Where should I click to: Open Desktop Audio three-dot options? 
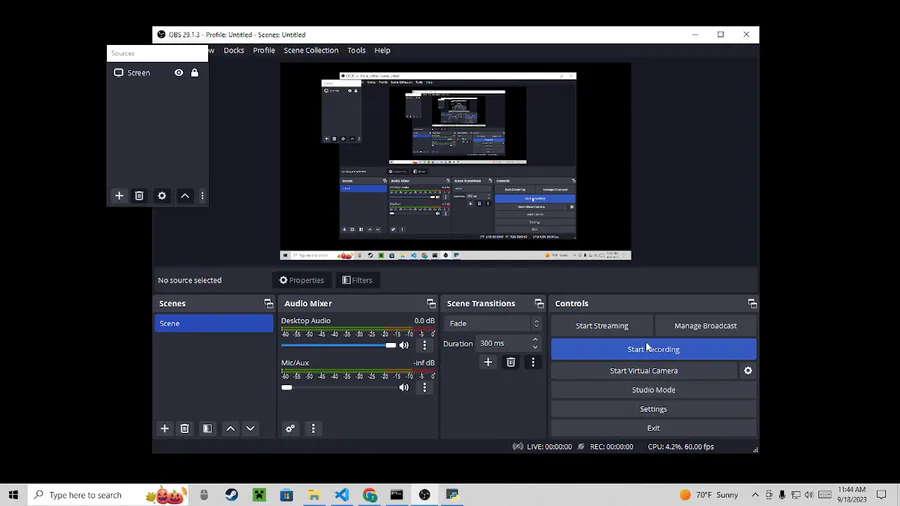[425, 345]
